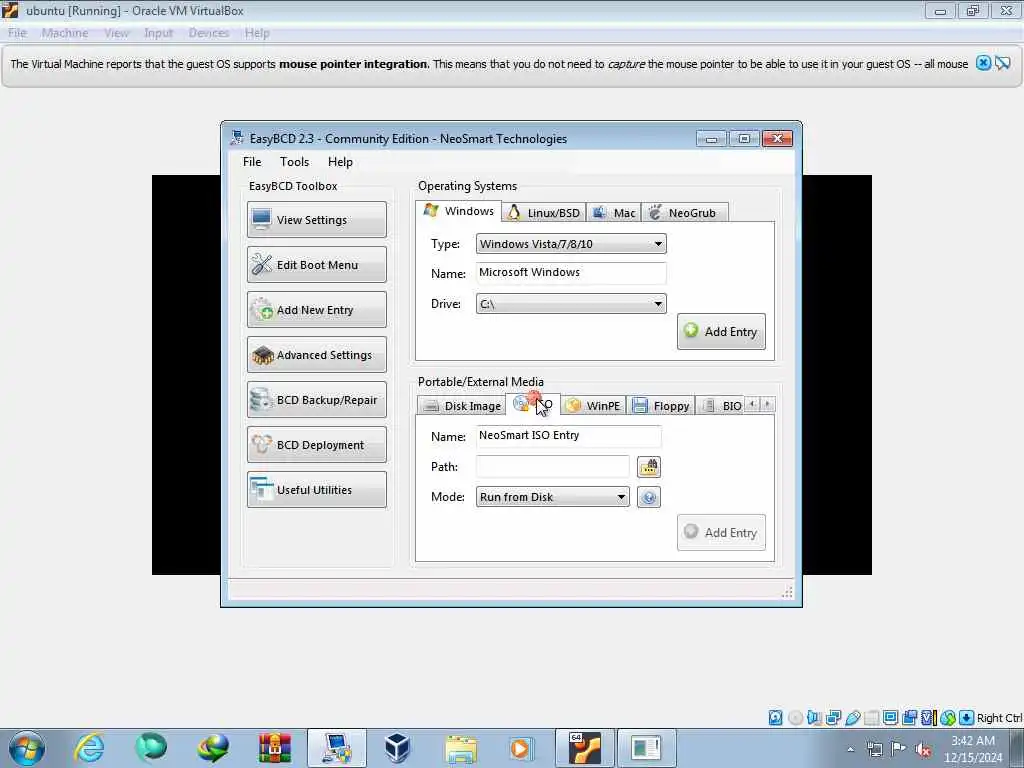Switch to the Mac tab

pos(613,213)
